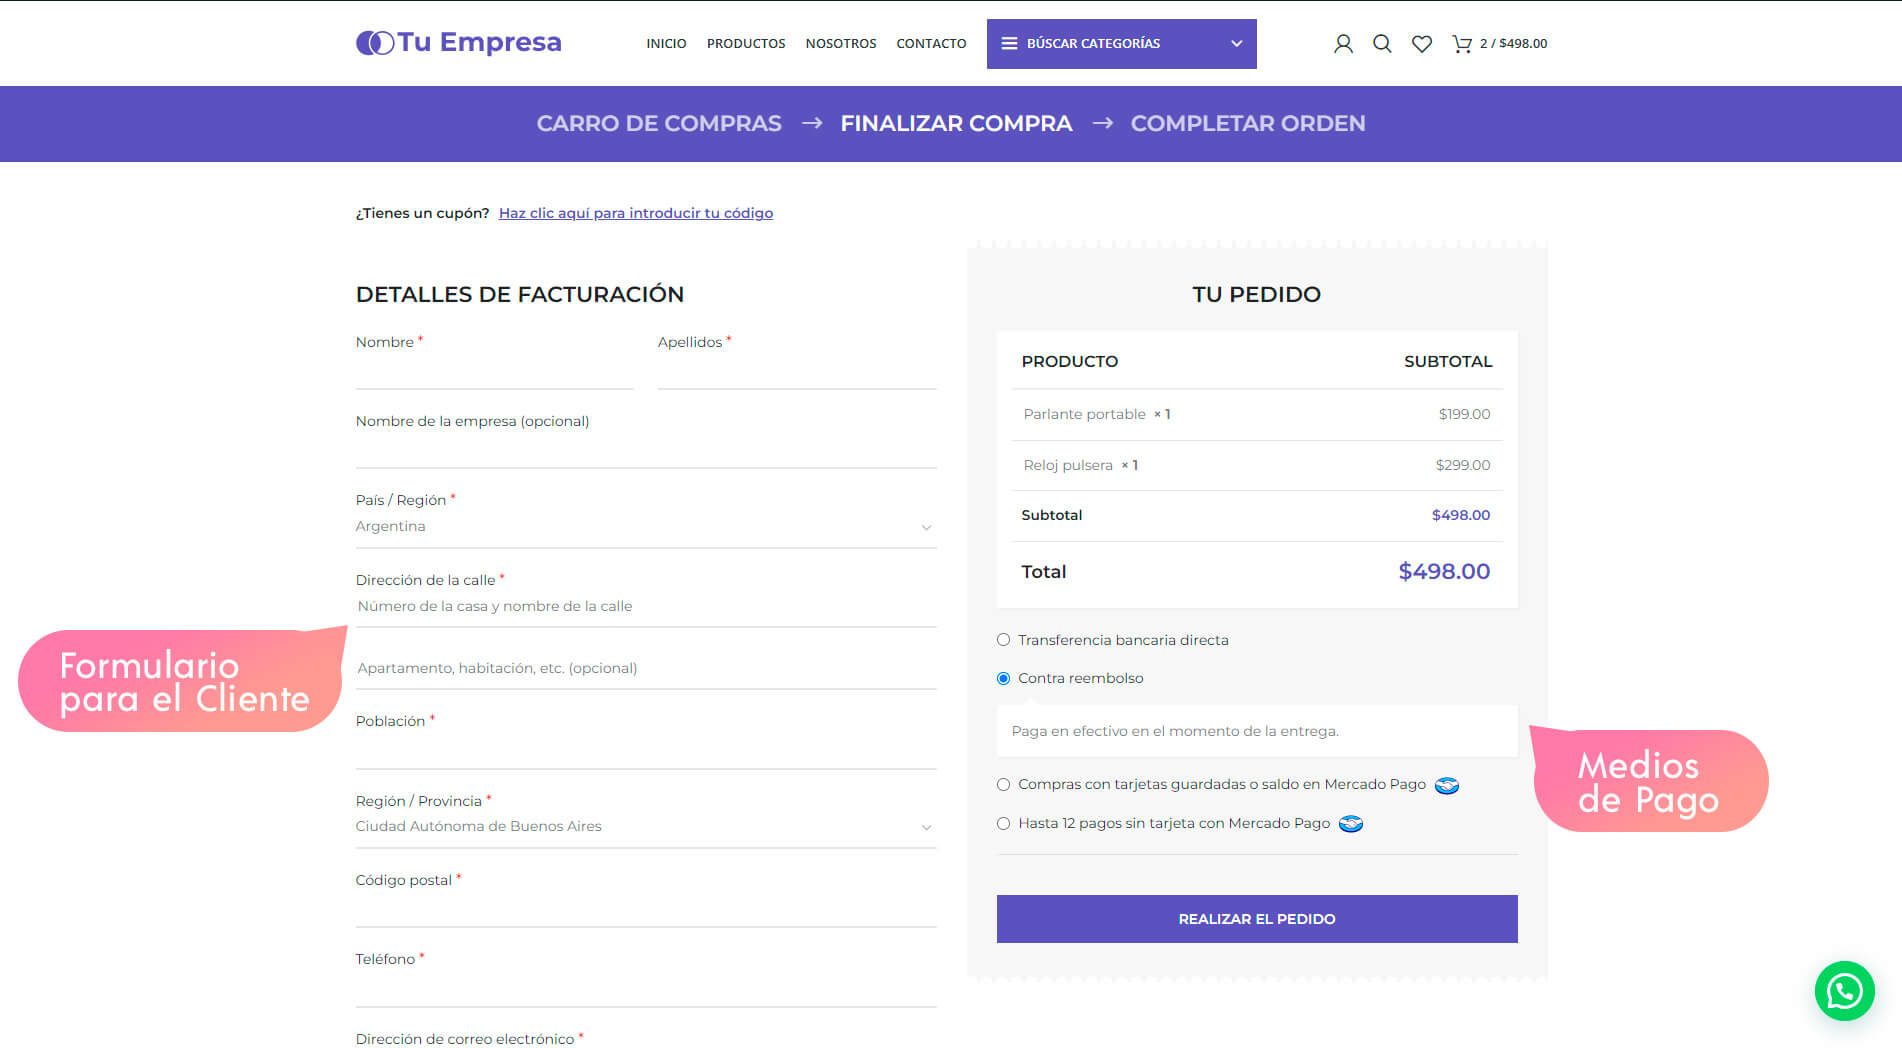Open WhatsApp chat button

[1844, 991]
